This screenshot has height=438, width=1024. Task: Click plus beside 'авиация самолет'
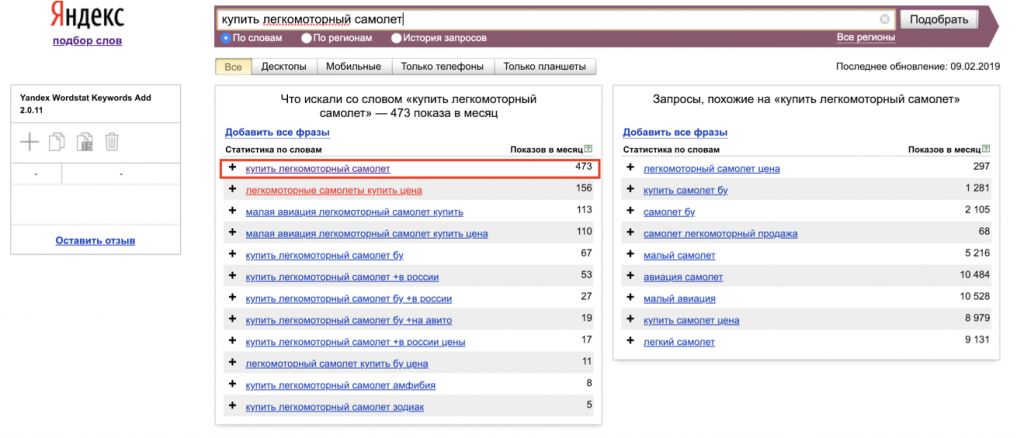pos(630,275)
